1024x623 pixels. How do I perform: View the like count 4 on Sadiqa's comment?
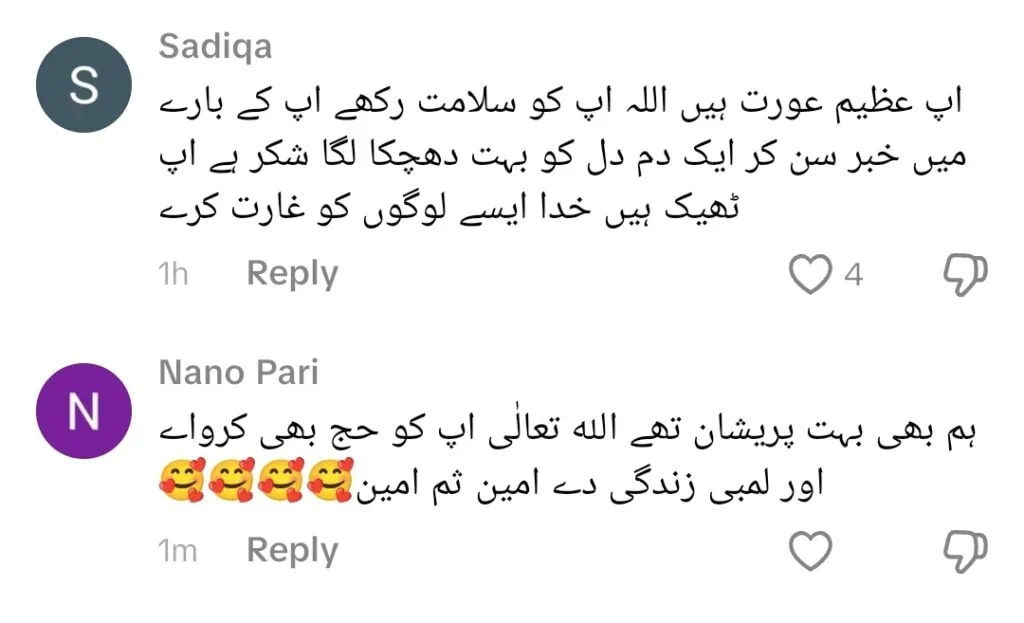click(x=853, y=274)
